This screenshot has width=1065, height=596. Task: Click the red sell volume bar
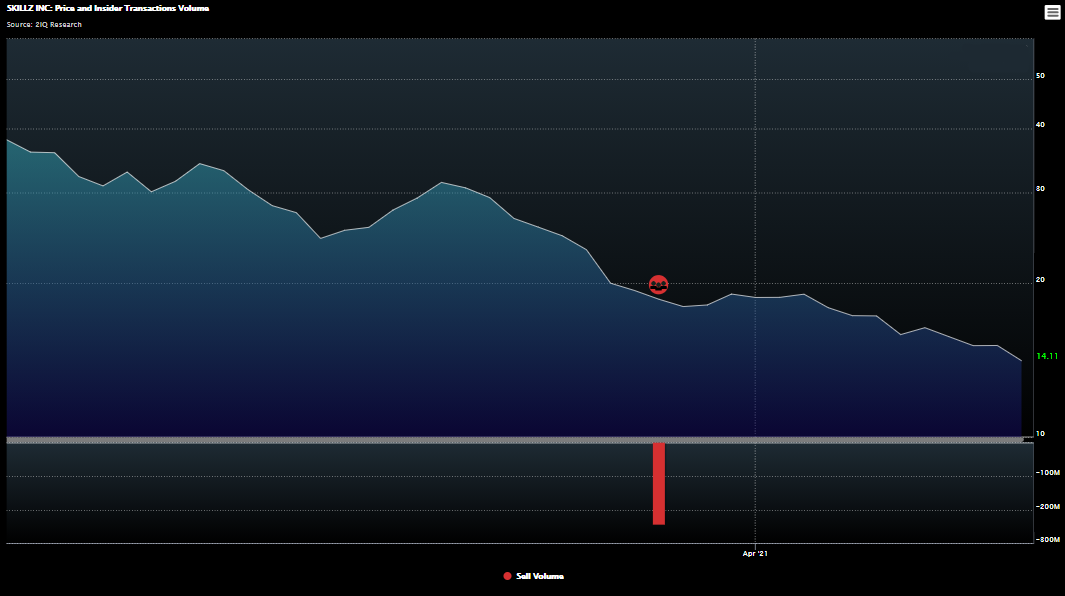659,483
